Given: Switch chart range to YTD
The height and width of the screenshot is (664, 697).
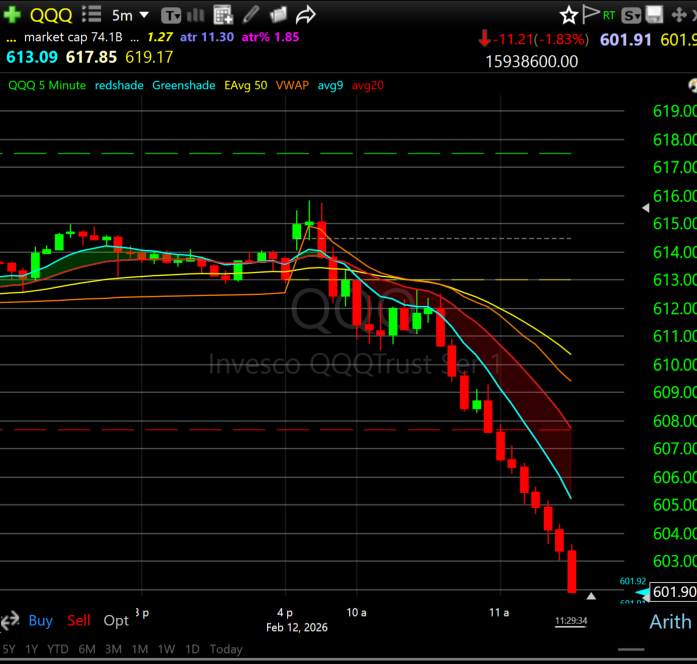Looking at the screenshot, I should pyautogui.click(x=58, y=649).
